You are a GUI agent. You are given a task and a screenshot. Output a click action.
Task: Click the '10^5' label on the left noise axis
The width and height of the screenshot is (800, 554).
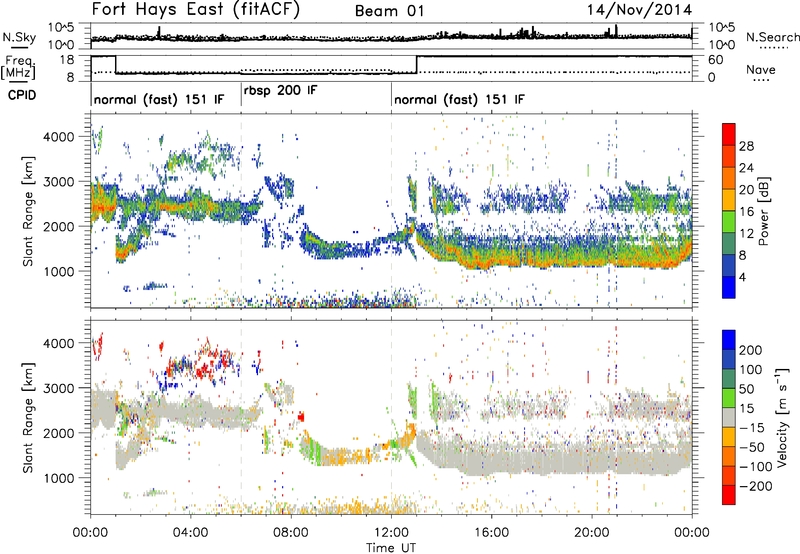(x=61, y=28)
